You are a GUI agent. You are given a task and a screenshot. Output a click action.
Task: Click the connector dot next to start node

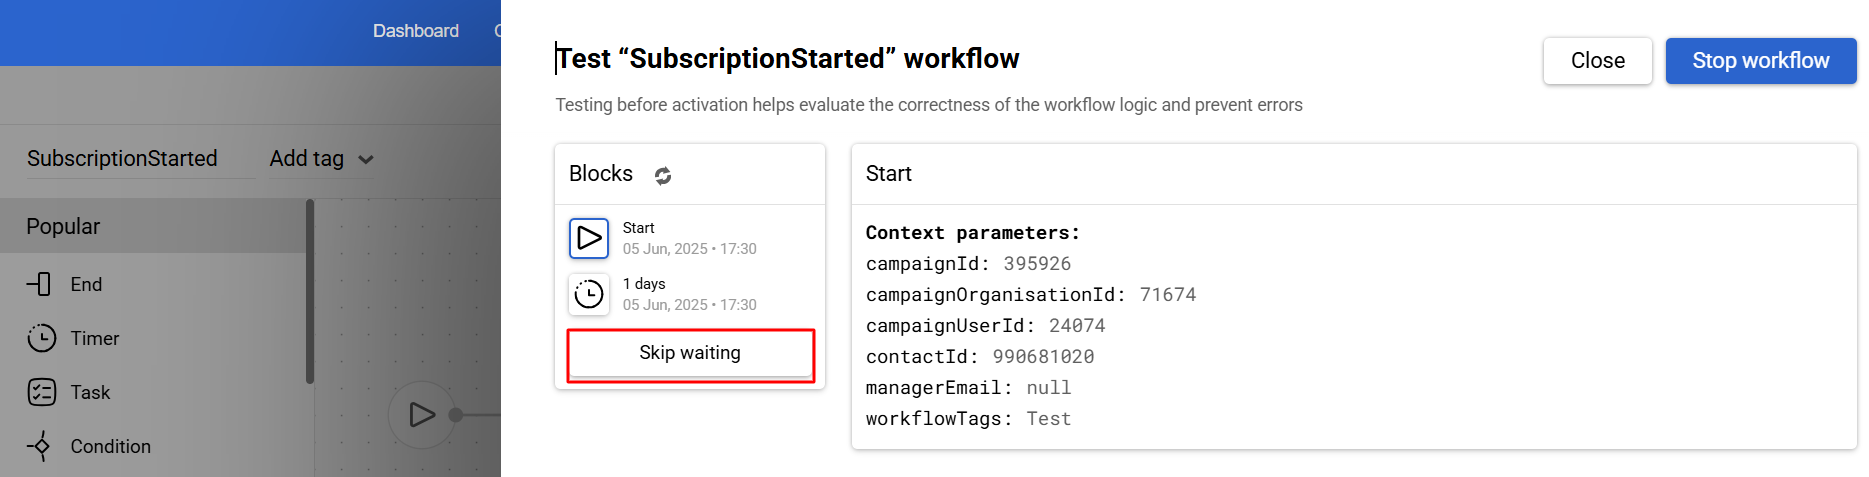tap(456, 415)
